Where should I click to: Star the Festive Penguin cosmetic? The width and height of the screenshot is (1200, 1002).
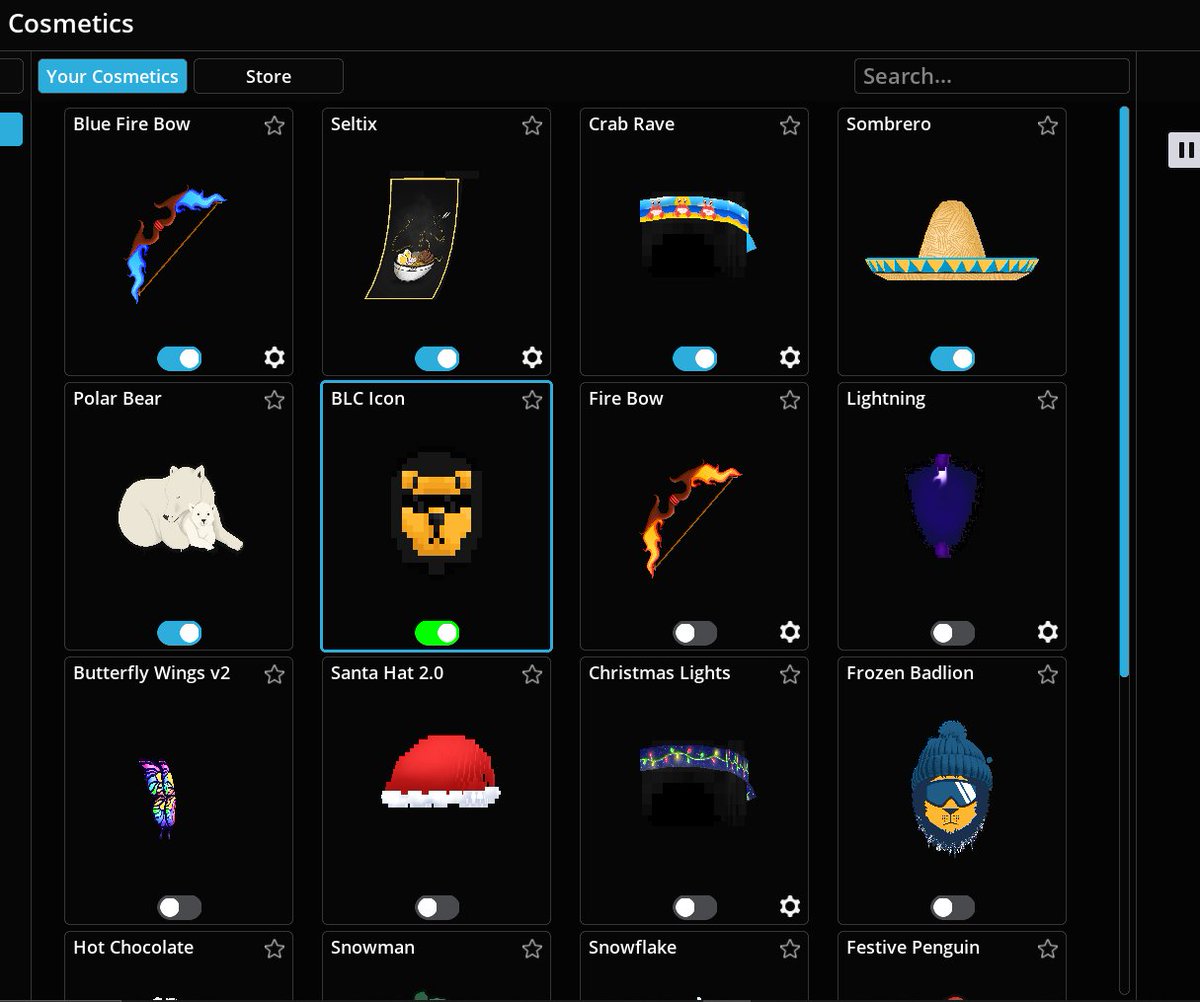pos(1048,949)
